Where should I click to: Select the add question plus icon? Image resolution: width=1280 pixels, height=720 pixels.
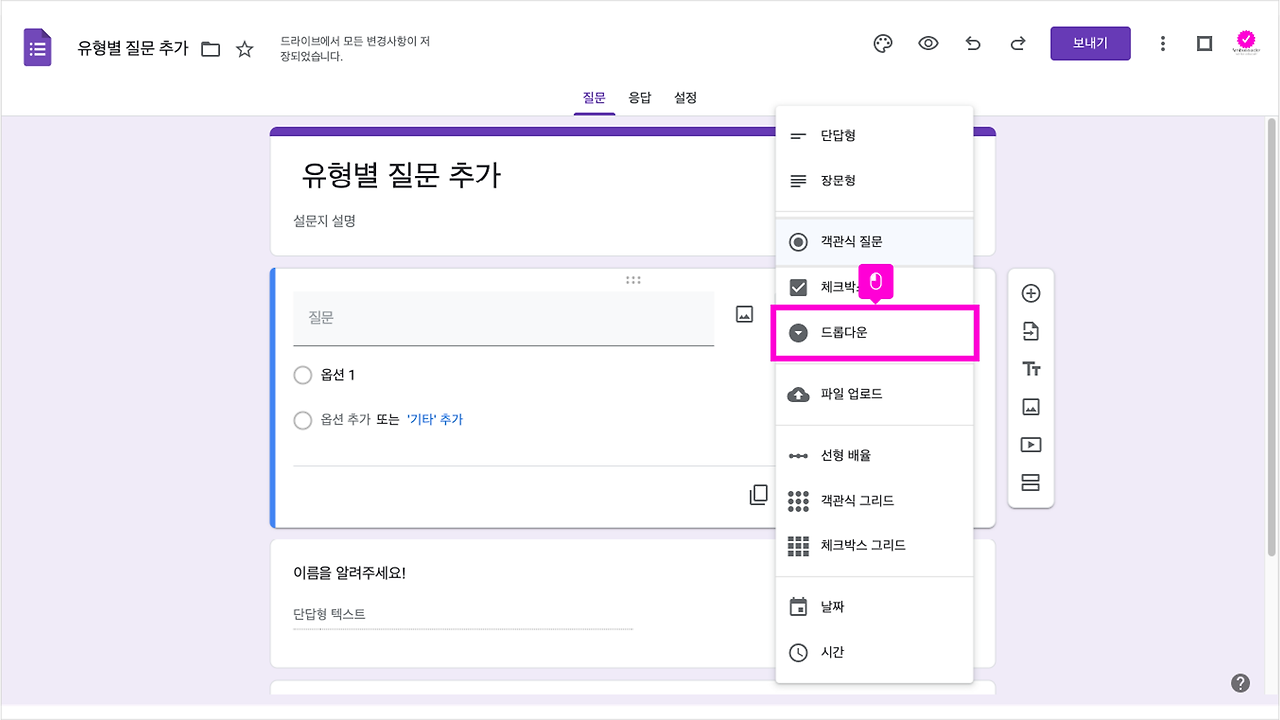click(x=1030, y=293)
